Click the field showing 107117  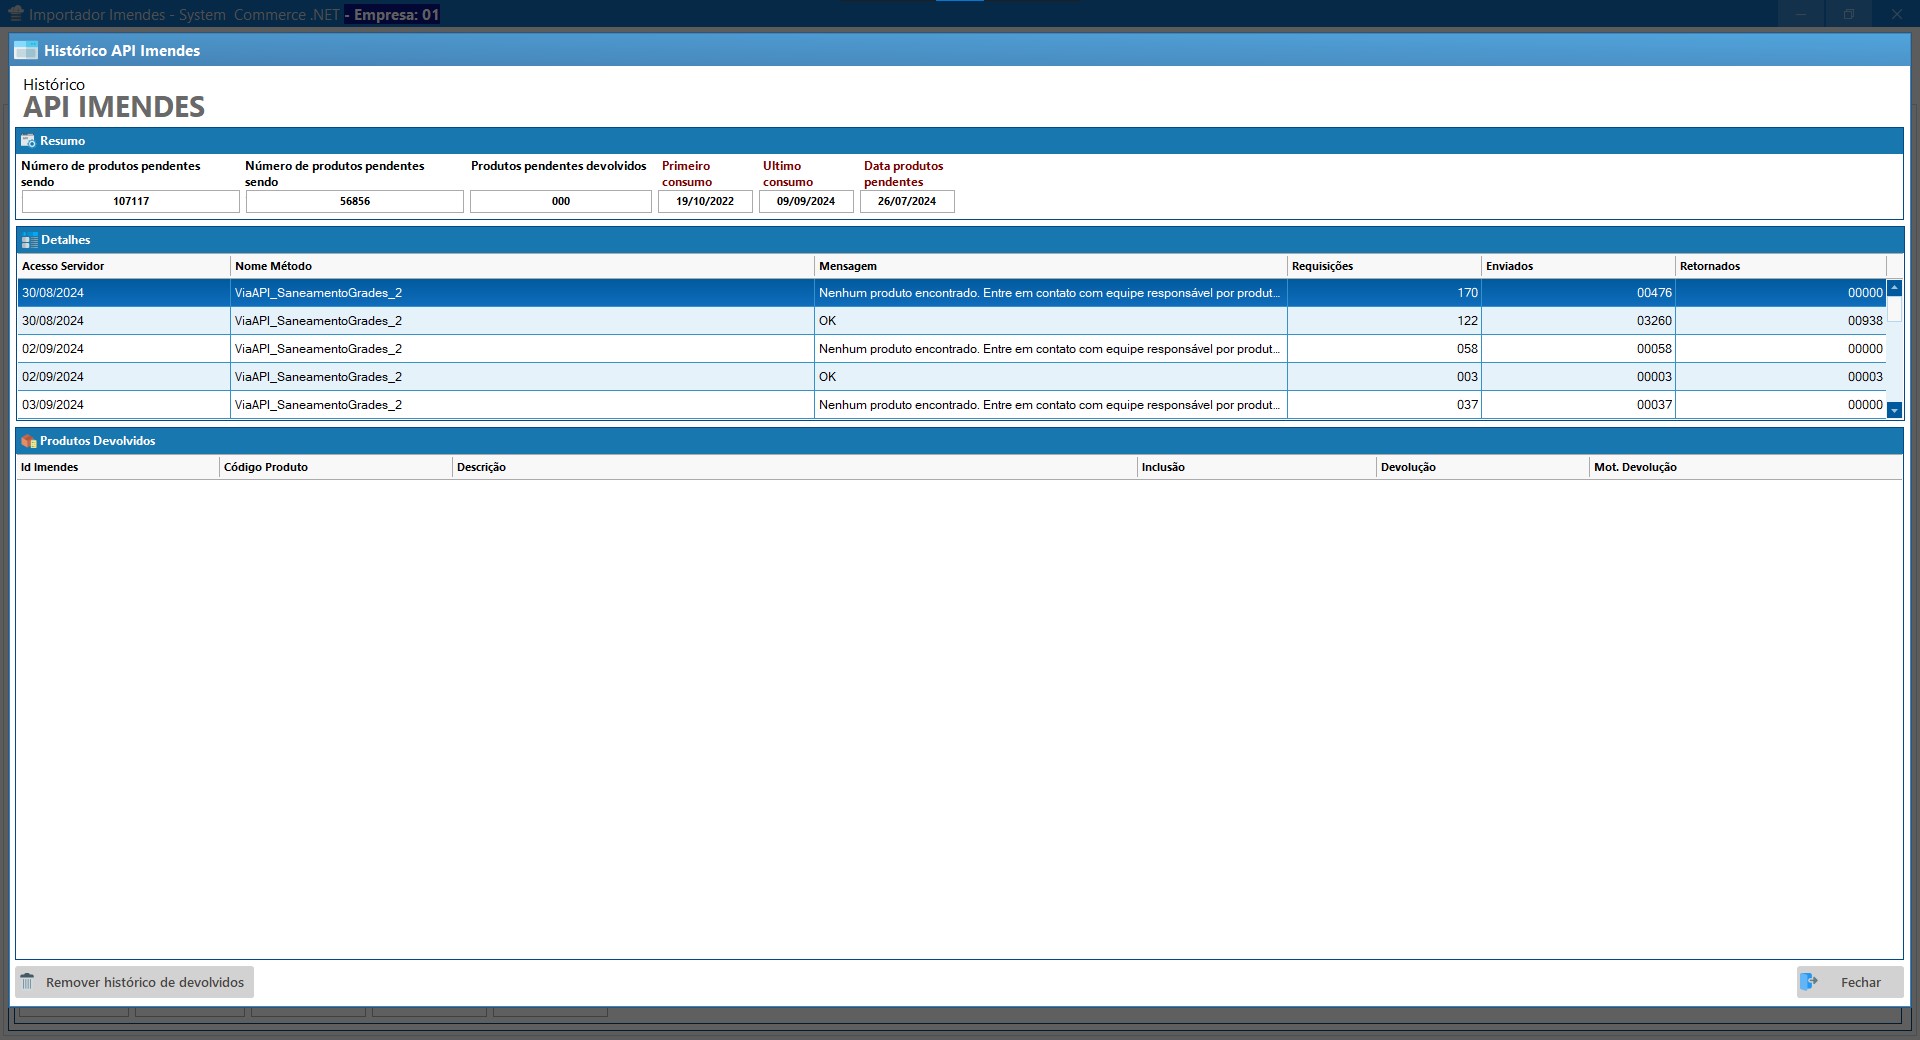[131, 202]
